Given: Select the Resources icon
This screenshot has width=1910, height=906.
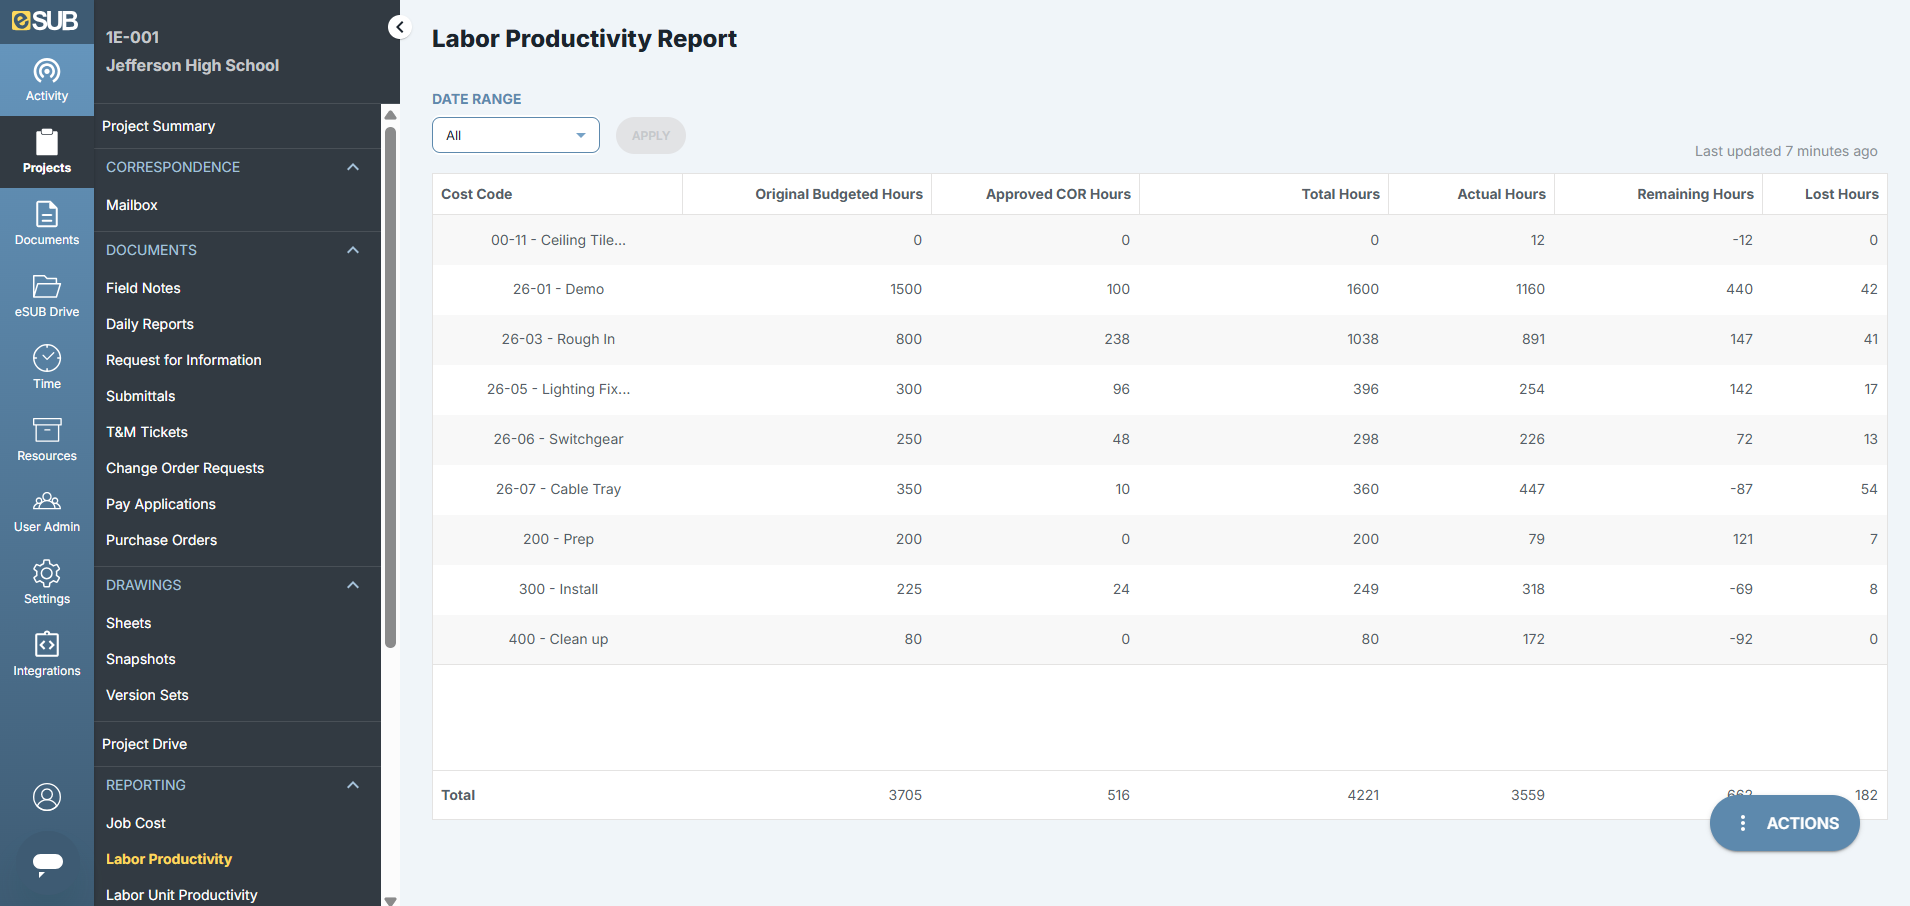Looking at the screenshot, I should click(x=47, y=439).
